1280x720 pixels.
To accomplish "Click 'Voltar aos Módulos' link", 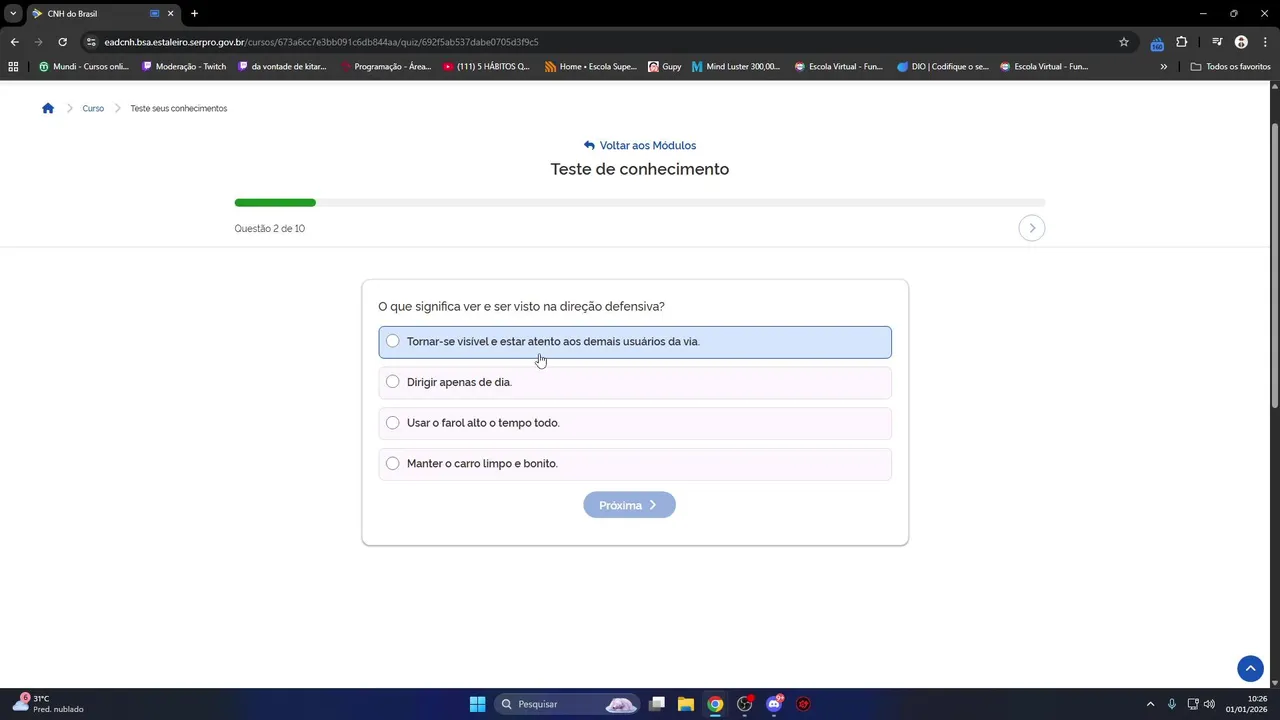I will point(640,145).
